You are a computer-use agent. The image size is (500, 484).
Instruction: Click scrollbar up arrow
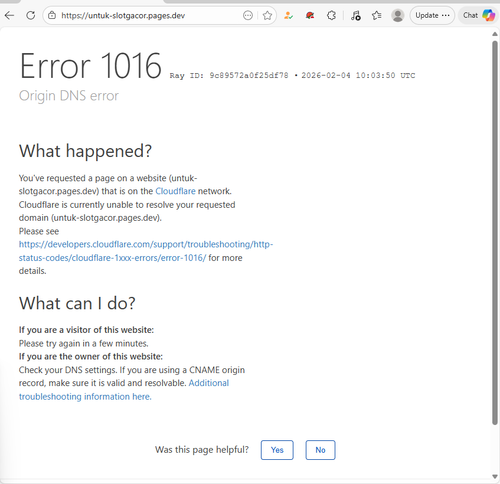pyautogui.click(x=495, y=34)
